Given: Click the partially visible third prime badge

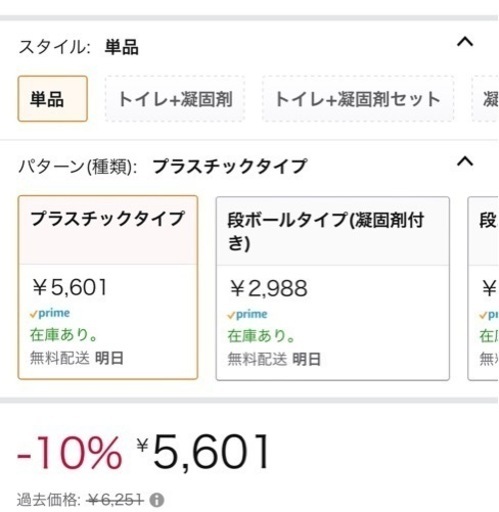Looking at the screenshot, I should point(488,314).
